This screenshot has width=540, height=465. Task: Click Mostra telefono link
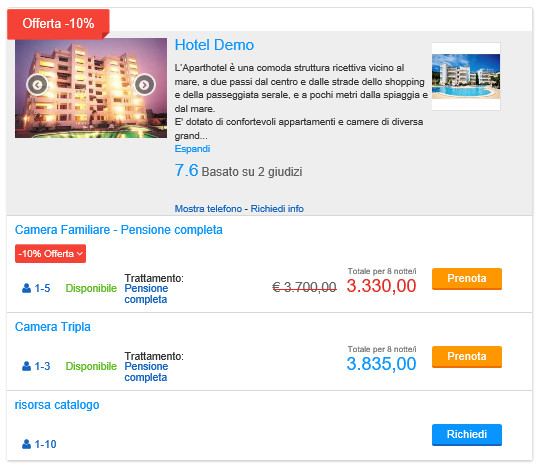point(208,209)
